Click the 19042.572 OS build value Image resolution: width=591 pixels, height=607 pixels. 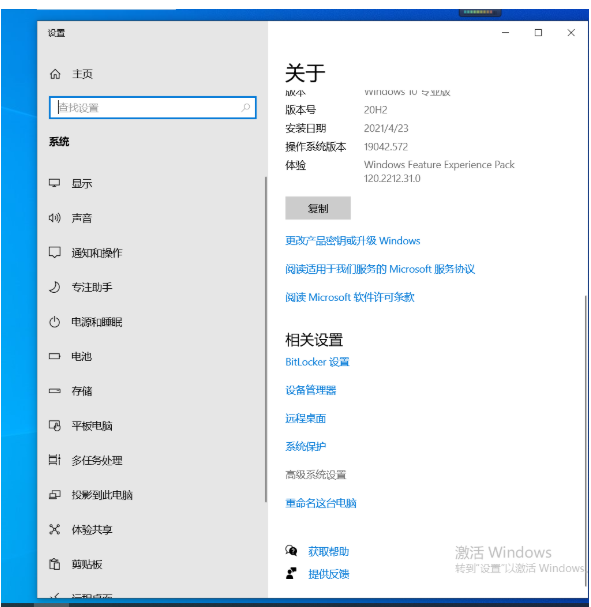click(385, 147)
